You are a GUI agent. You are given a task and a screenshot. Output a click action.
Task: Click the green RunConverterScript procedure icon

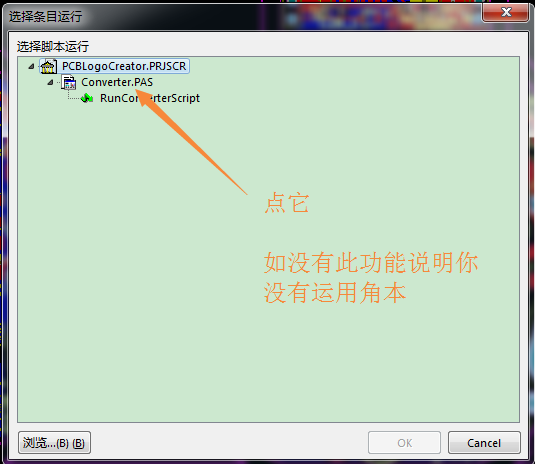87,98
